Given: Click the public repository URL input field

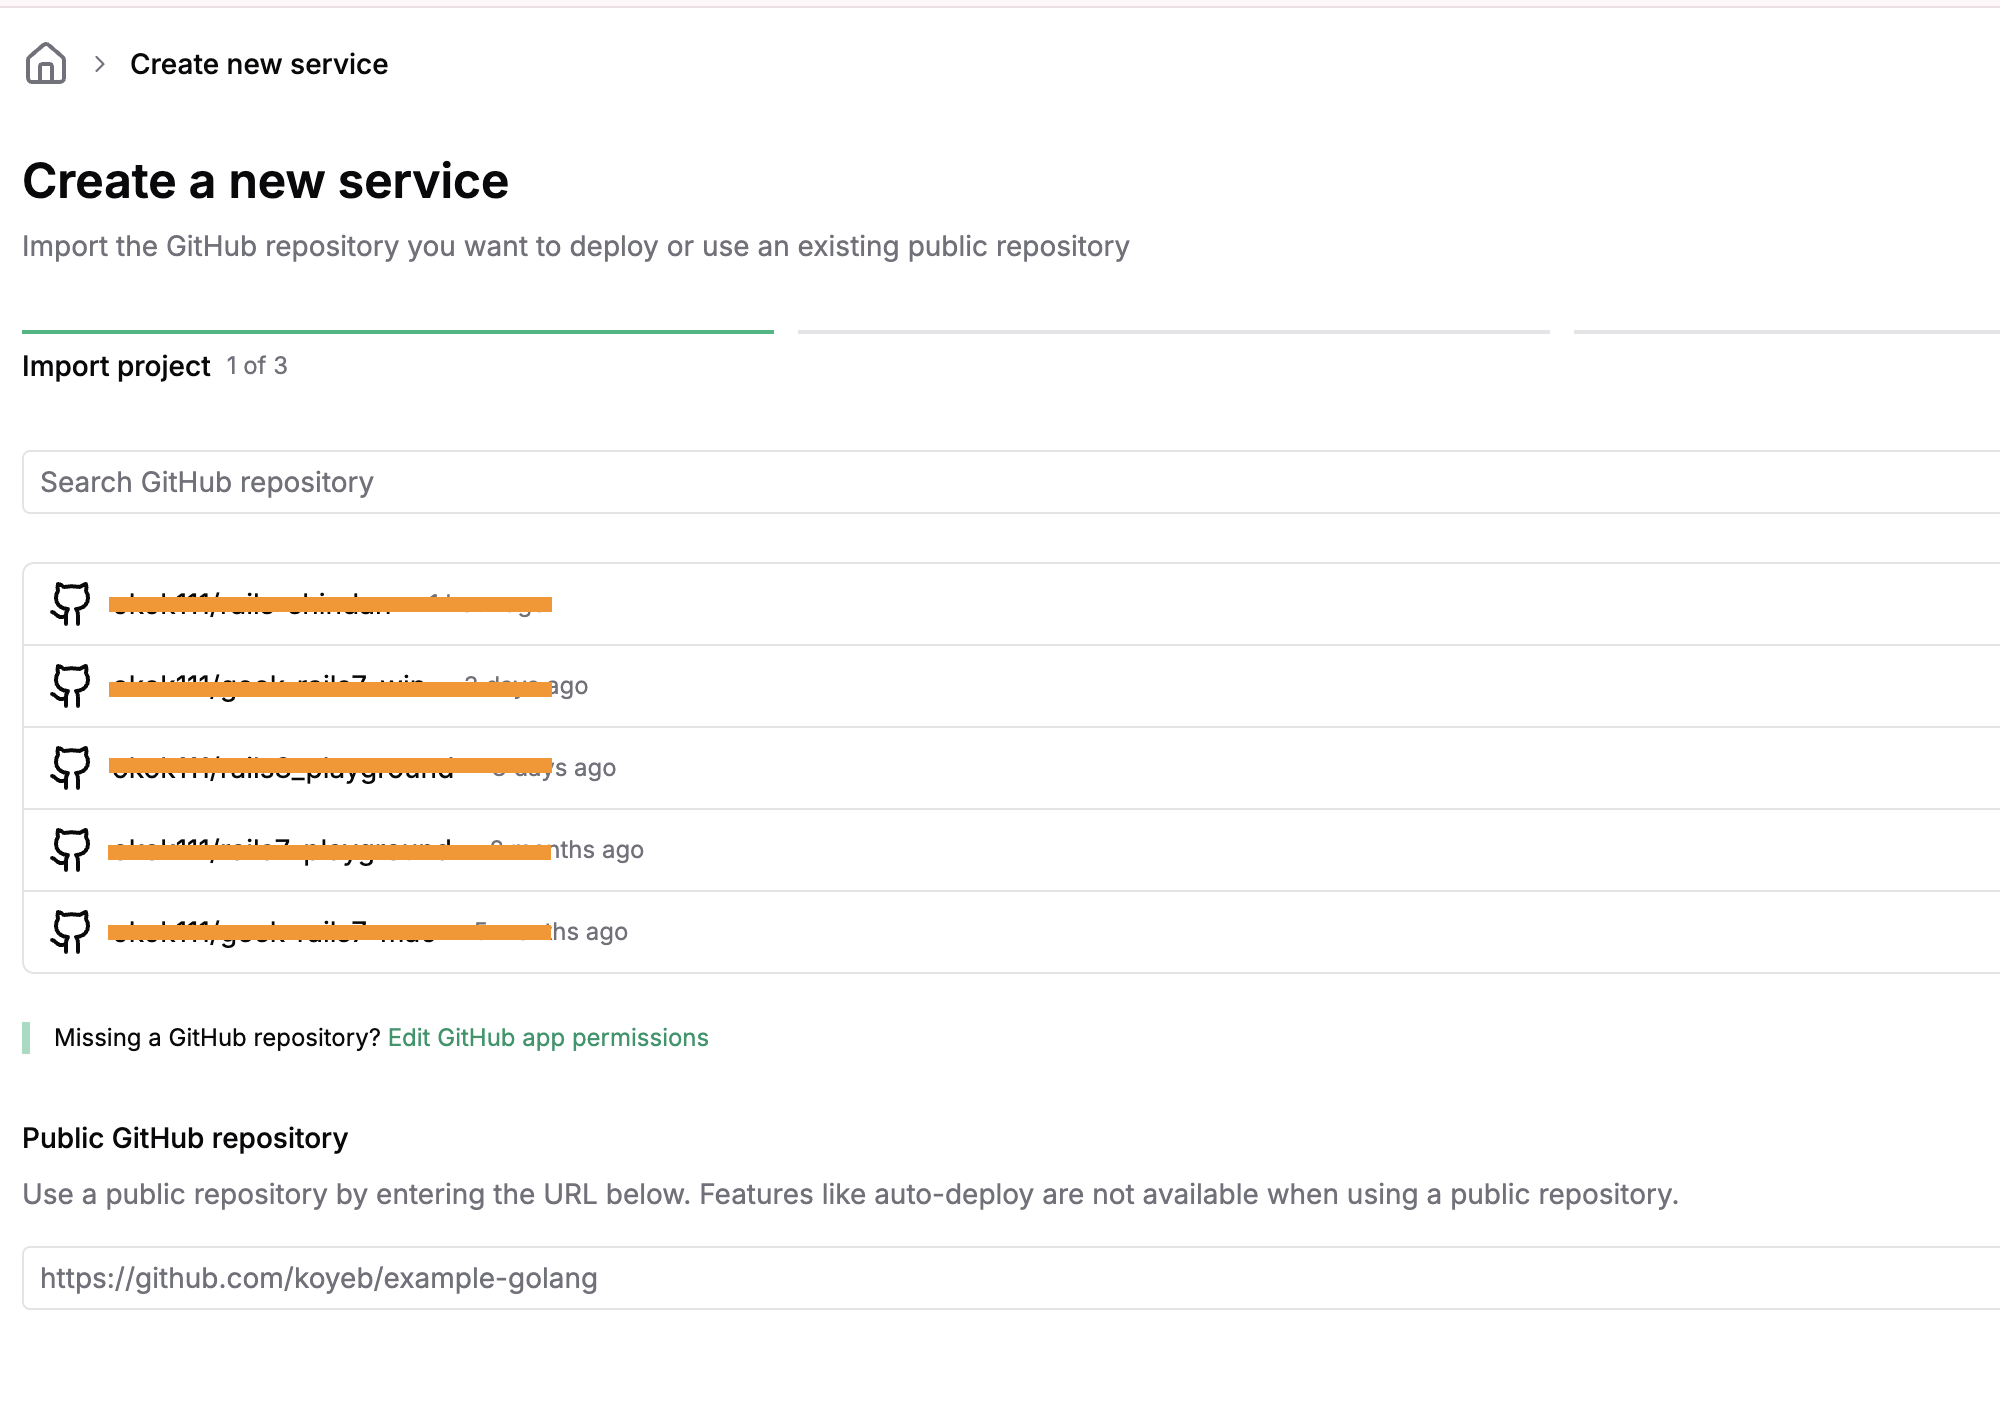Looking at the screenshot, I should pos(500,1277).
